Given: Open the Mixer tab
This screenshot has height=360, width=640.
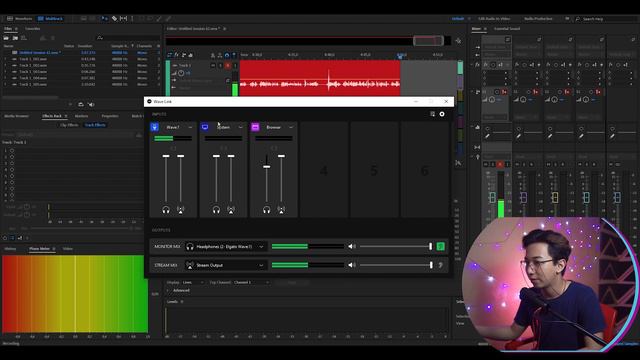Looking at the screenshot, I should click(476, 29).
